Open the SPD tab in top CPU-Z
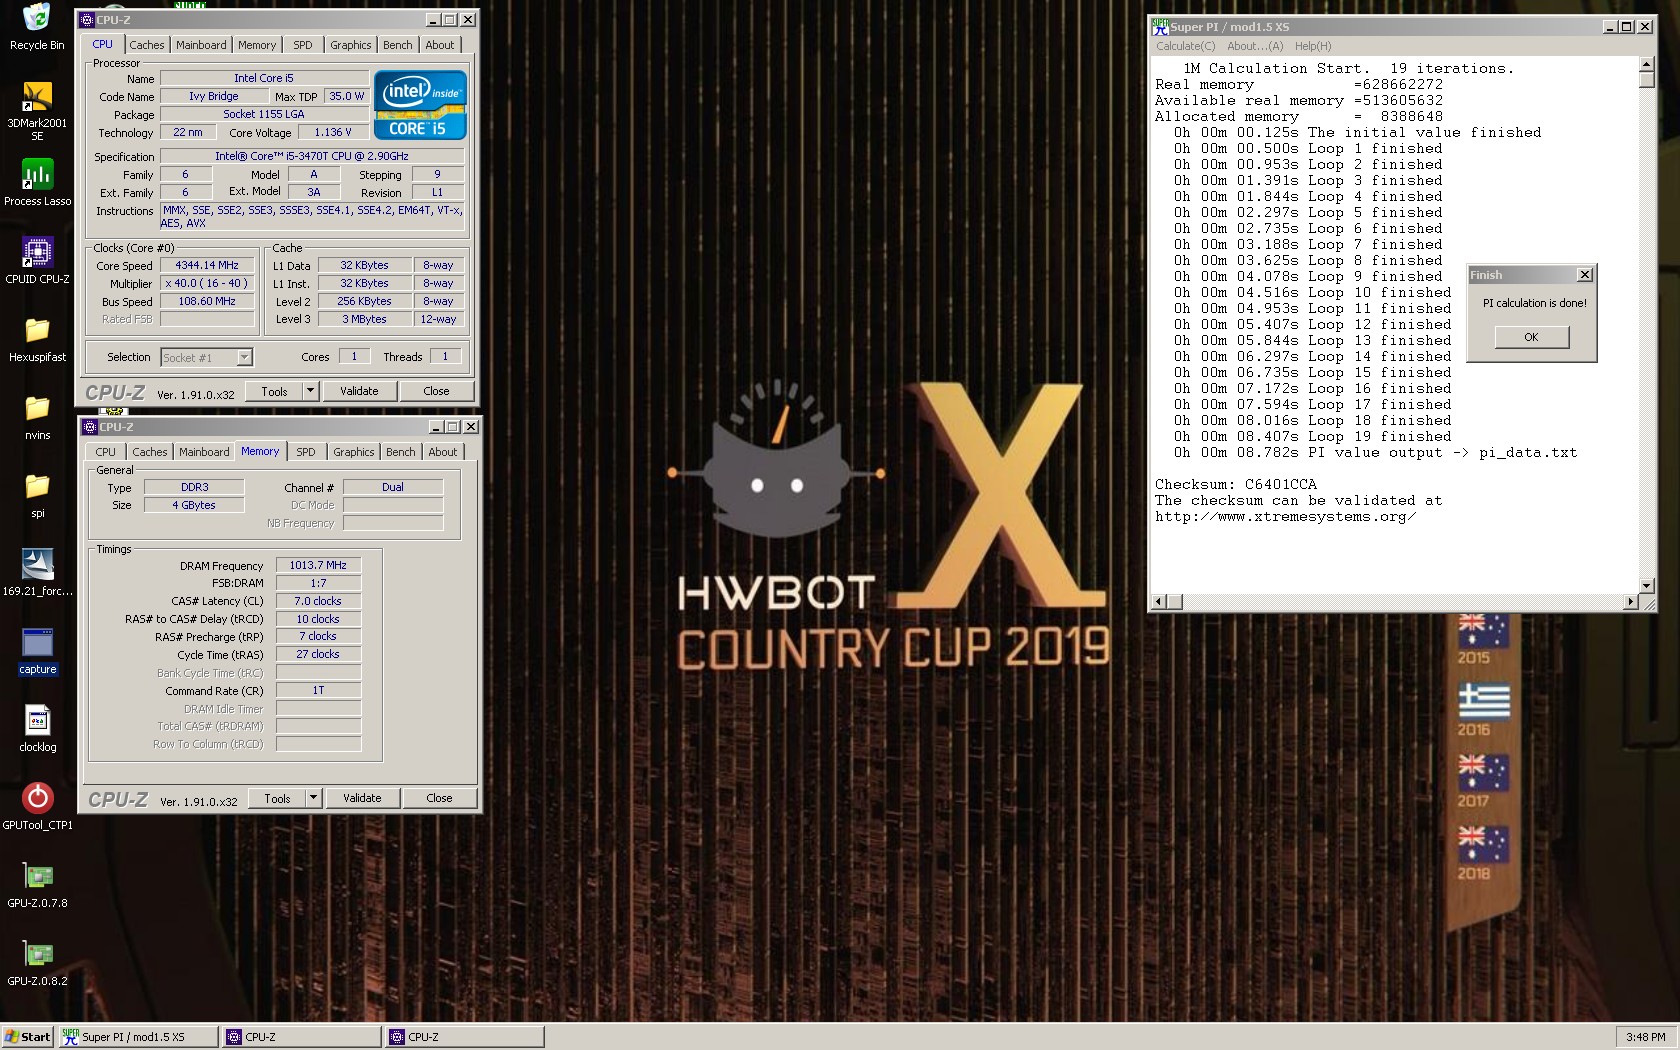 coord(303,45)
